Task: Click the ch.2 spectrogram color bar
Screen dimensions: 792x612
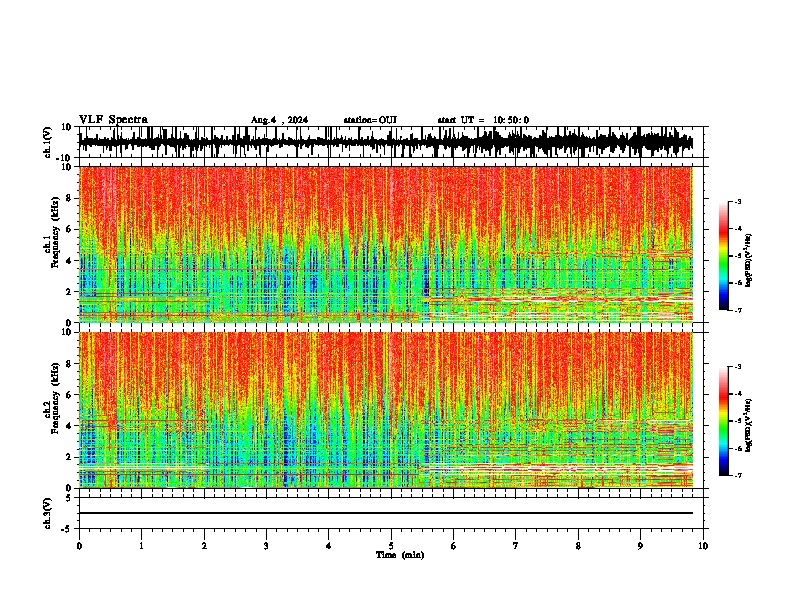Action: pos(724,421)
